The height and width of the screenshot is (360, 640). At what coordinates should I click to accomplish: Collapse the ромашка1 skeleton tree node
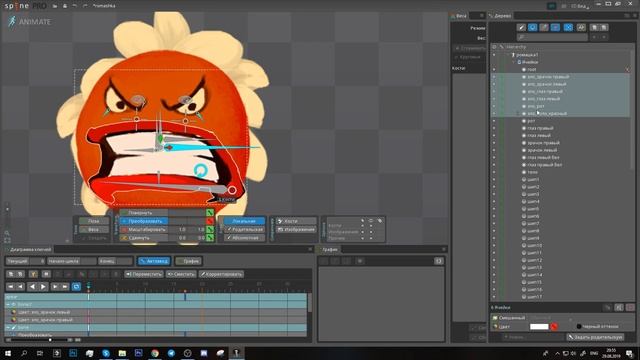click(508, 55)
